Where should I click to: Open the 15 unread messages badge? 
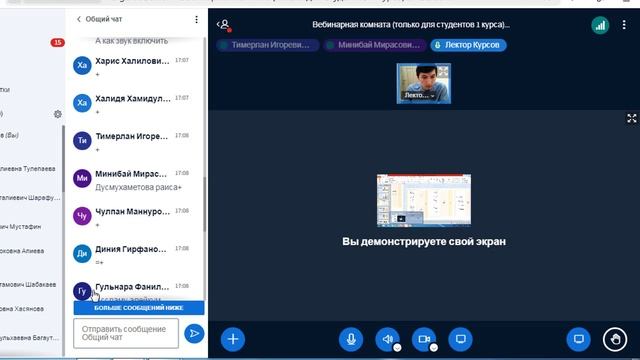(x=58, y=42)
